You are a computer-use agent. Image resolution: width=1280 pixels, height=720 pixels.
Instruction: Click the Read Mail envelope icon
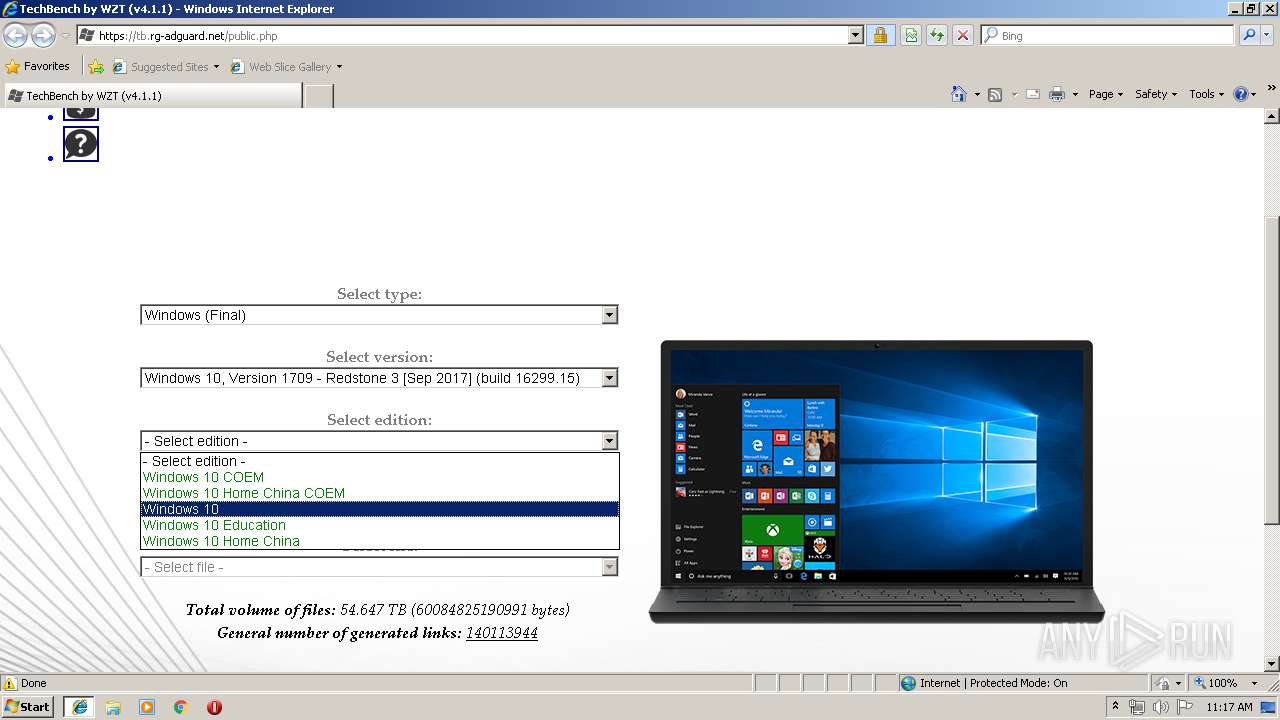[x=1033, y=94]
